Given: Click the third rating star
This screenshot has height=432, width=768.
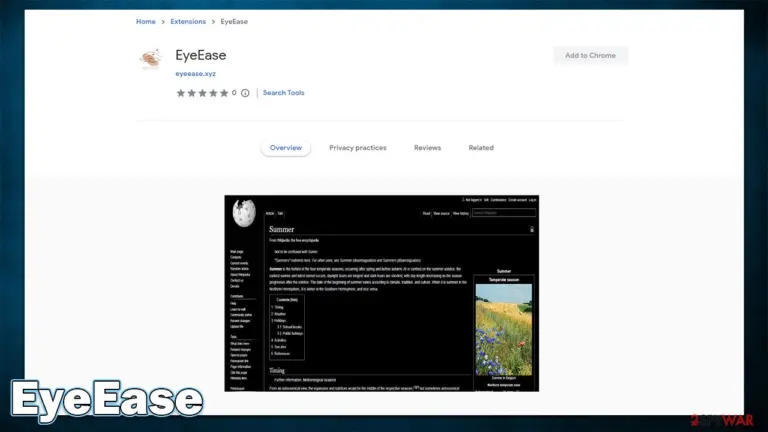Looking at the screenshot, I should [x=202, y=93].
